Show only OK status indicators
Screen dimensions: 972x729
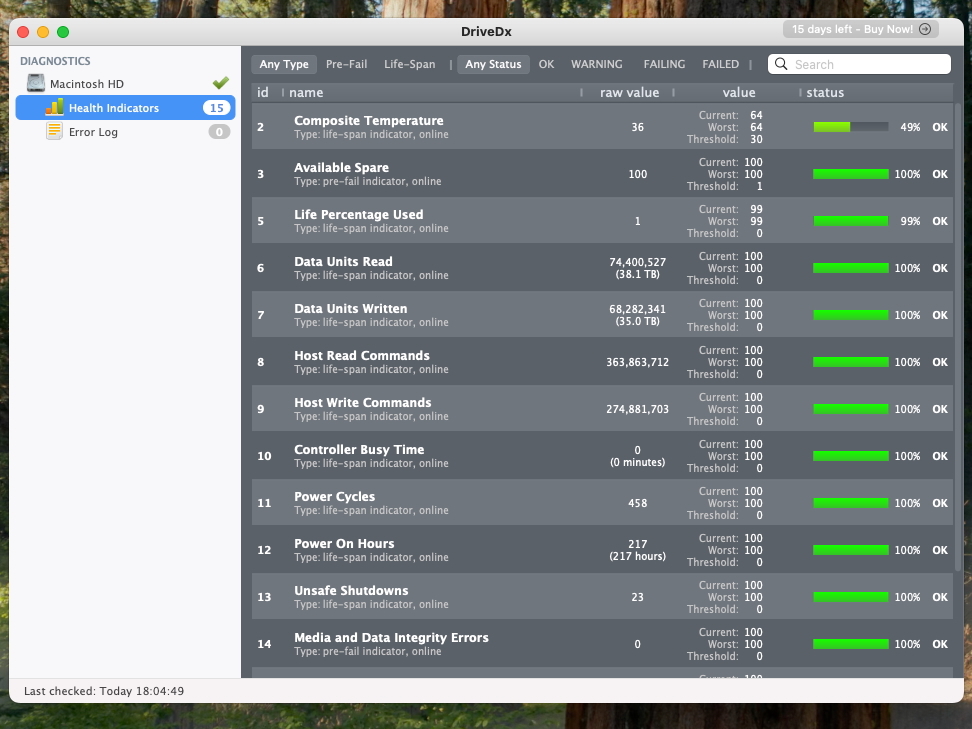click(x=546, y=64)
